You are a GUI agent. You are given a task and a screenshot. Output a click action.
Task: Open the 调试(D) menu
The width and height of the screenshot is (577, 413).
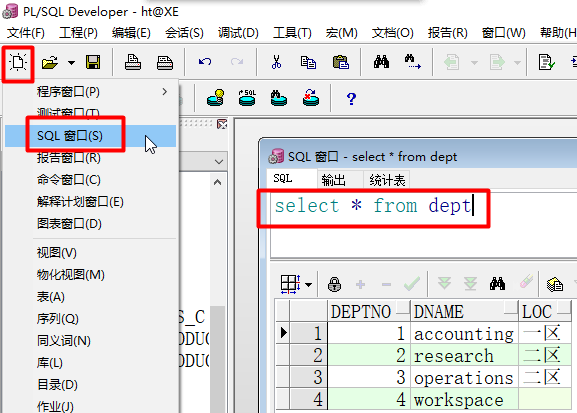pyautogui.click(x=238, y=33)
